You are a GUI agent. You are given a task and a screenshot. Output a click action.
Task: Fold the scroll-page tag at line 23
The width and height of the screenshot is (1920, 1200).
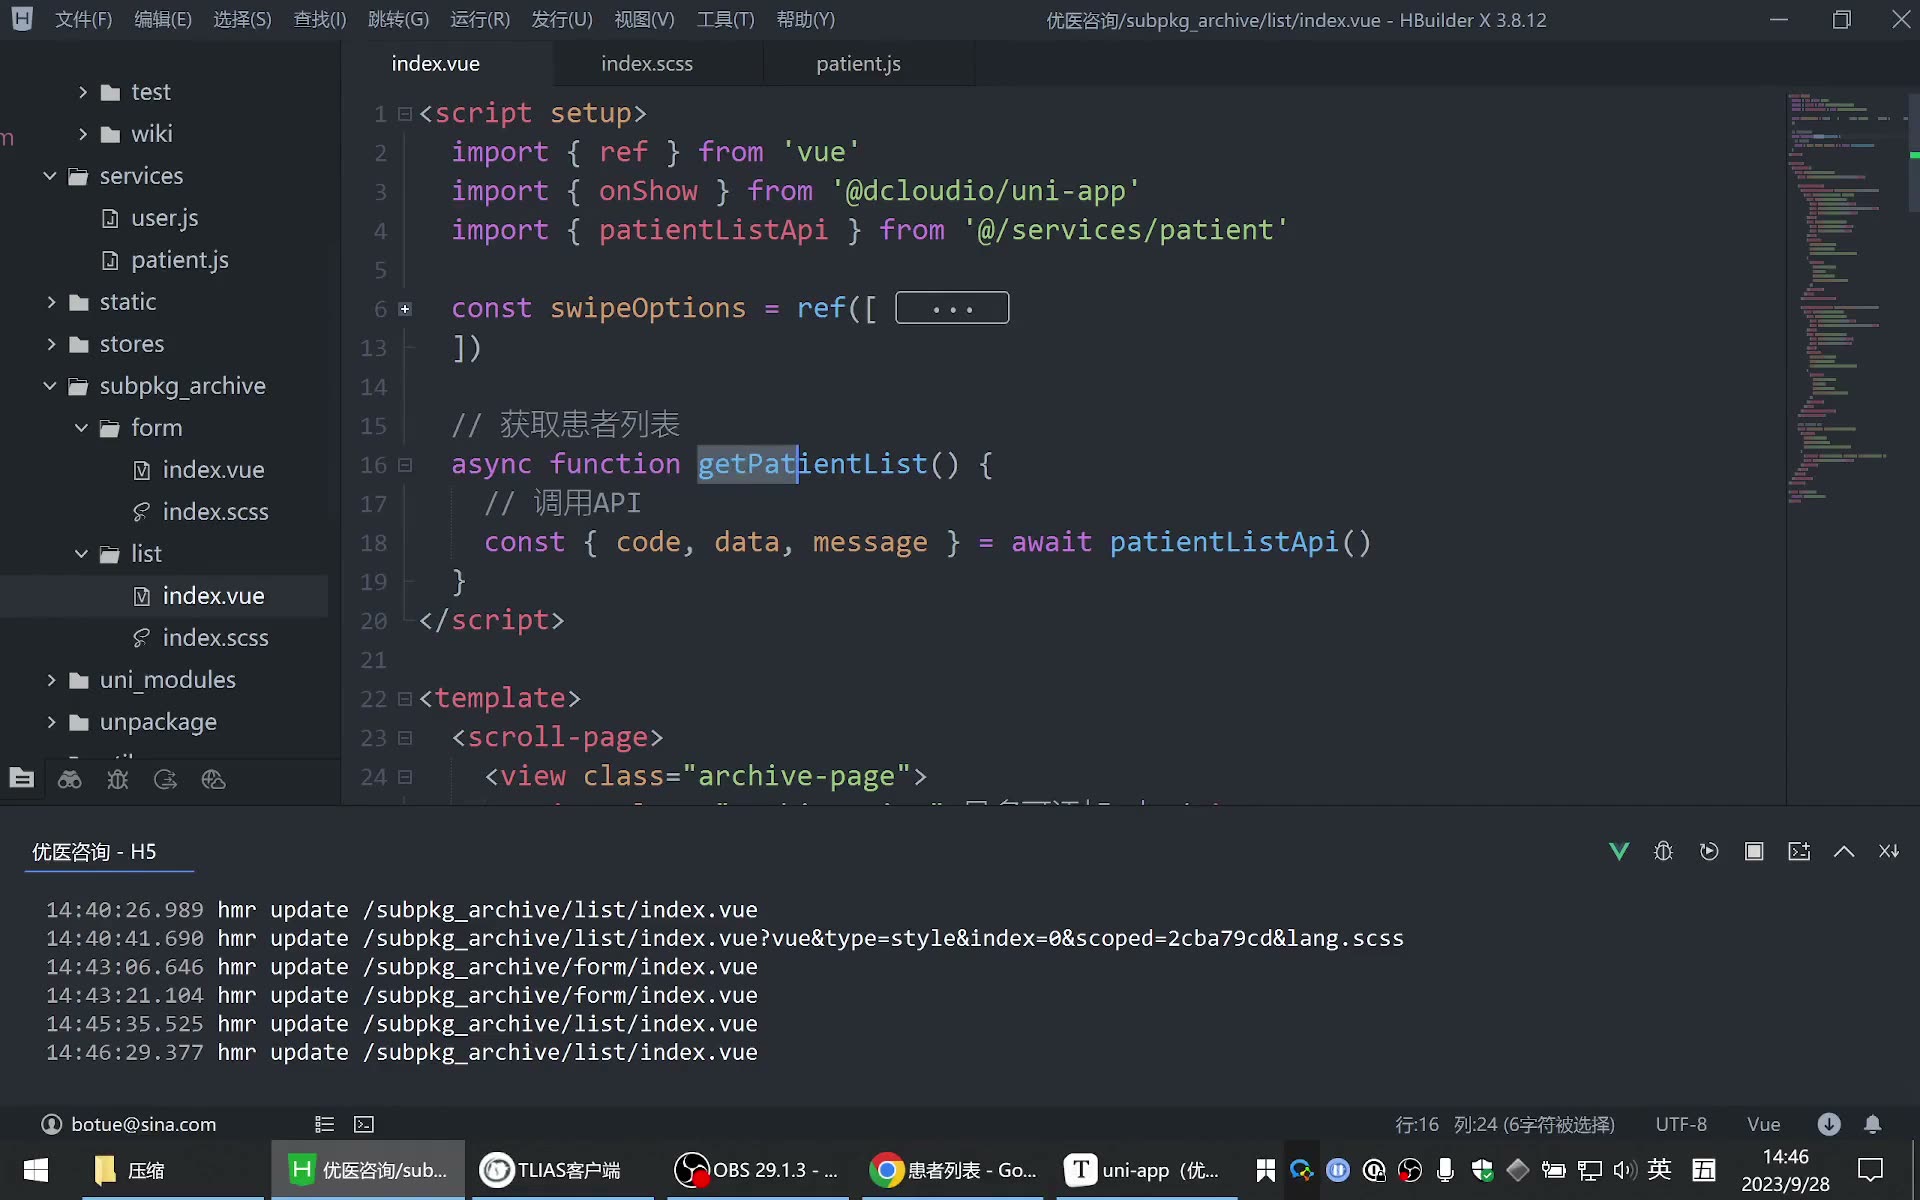405,738
